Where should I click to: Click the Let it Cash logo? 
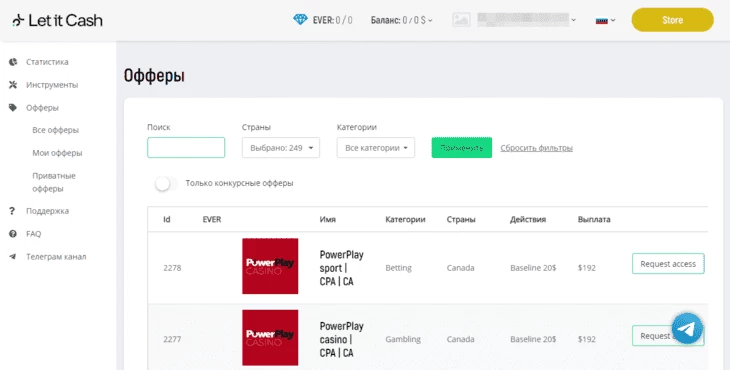[57, 20]
